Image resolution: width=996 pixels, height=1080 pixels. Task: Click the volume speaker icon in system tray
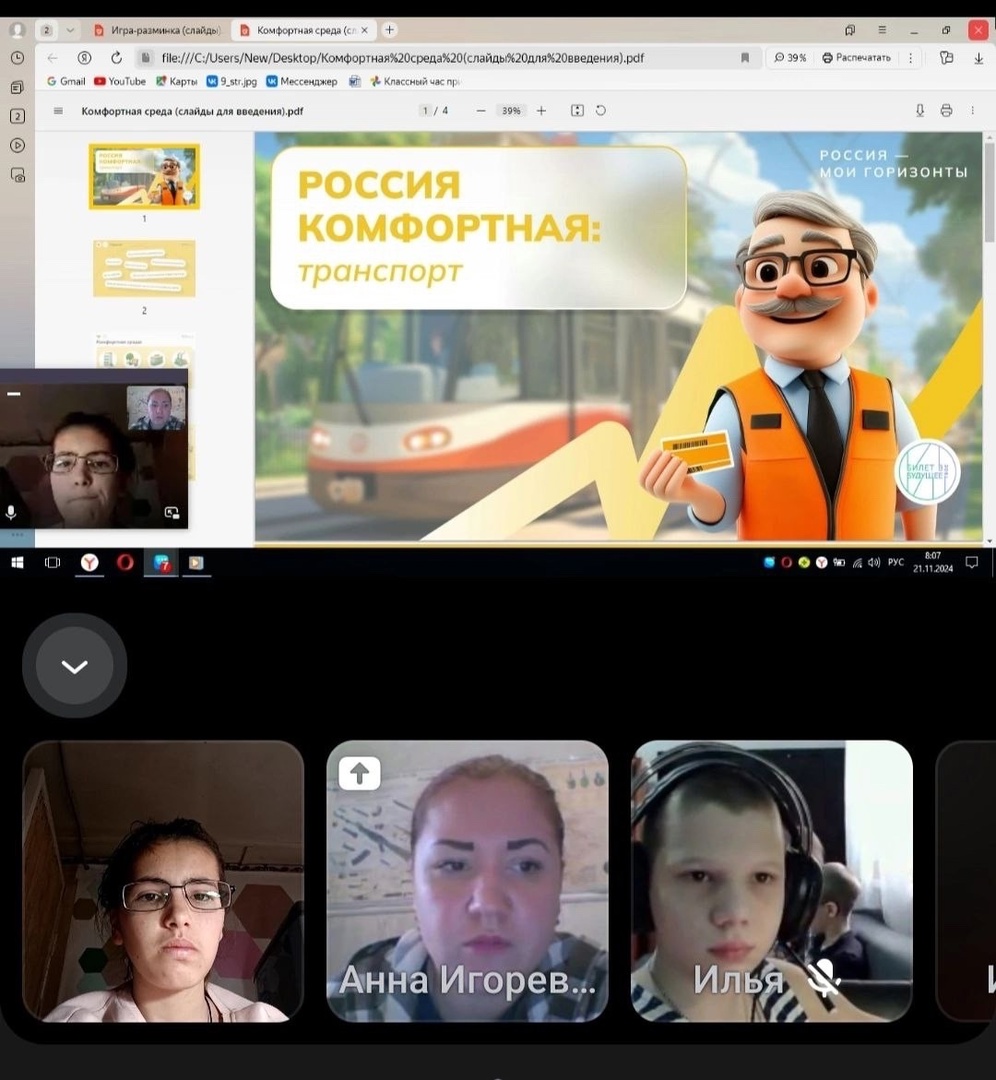click(874, 563)
